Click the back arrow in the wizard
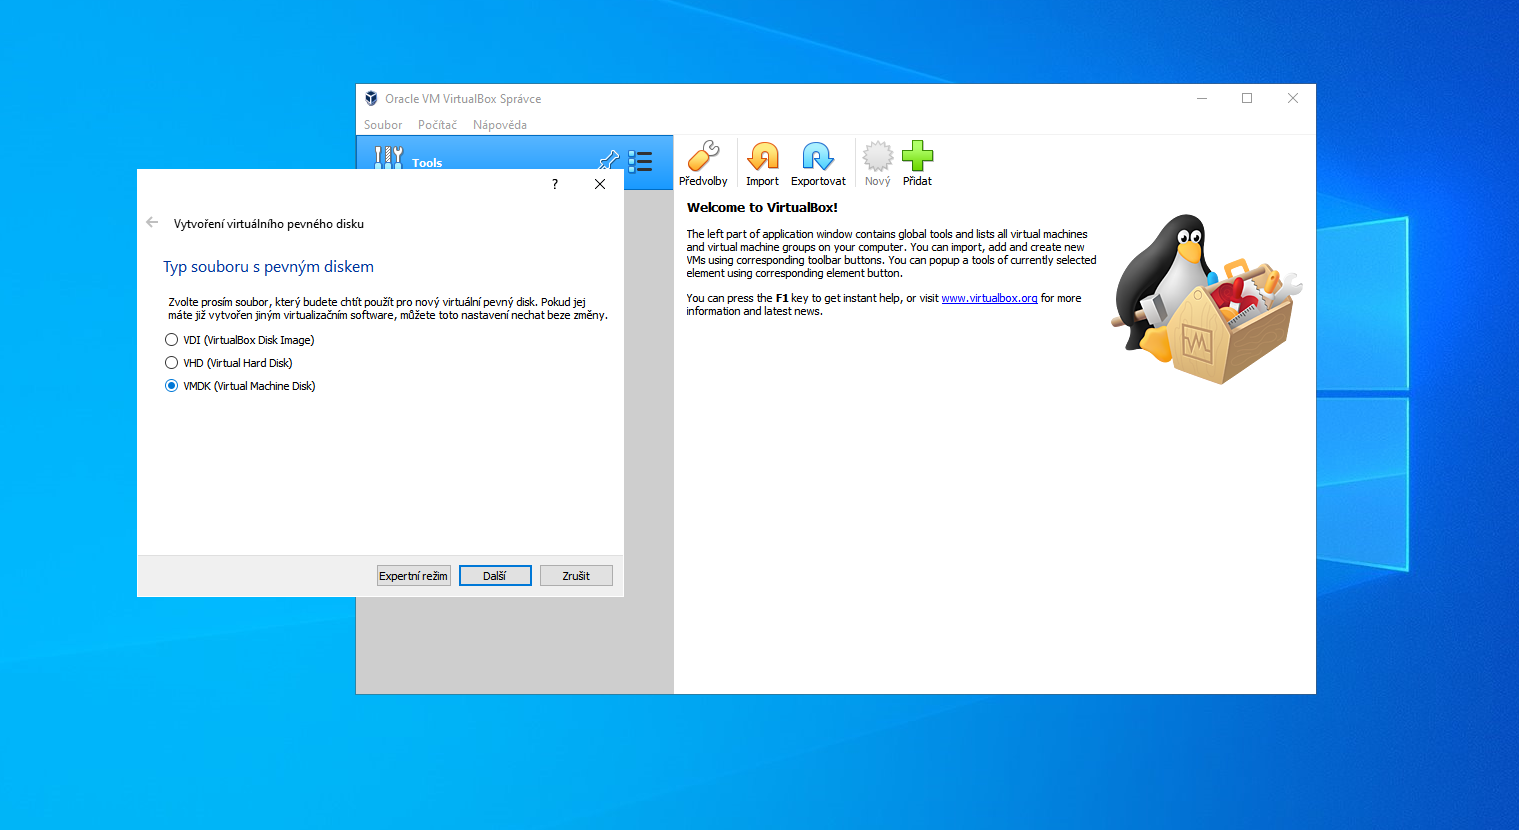This screenshot has height=830, width=1519. tap(152, 223)
